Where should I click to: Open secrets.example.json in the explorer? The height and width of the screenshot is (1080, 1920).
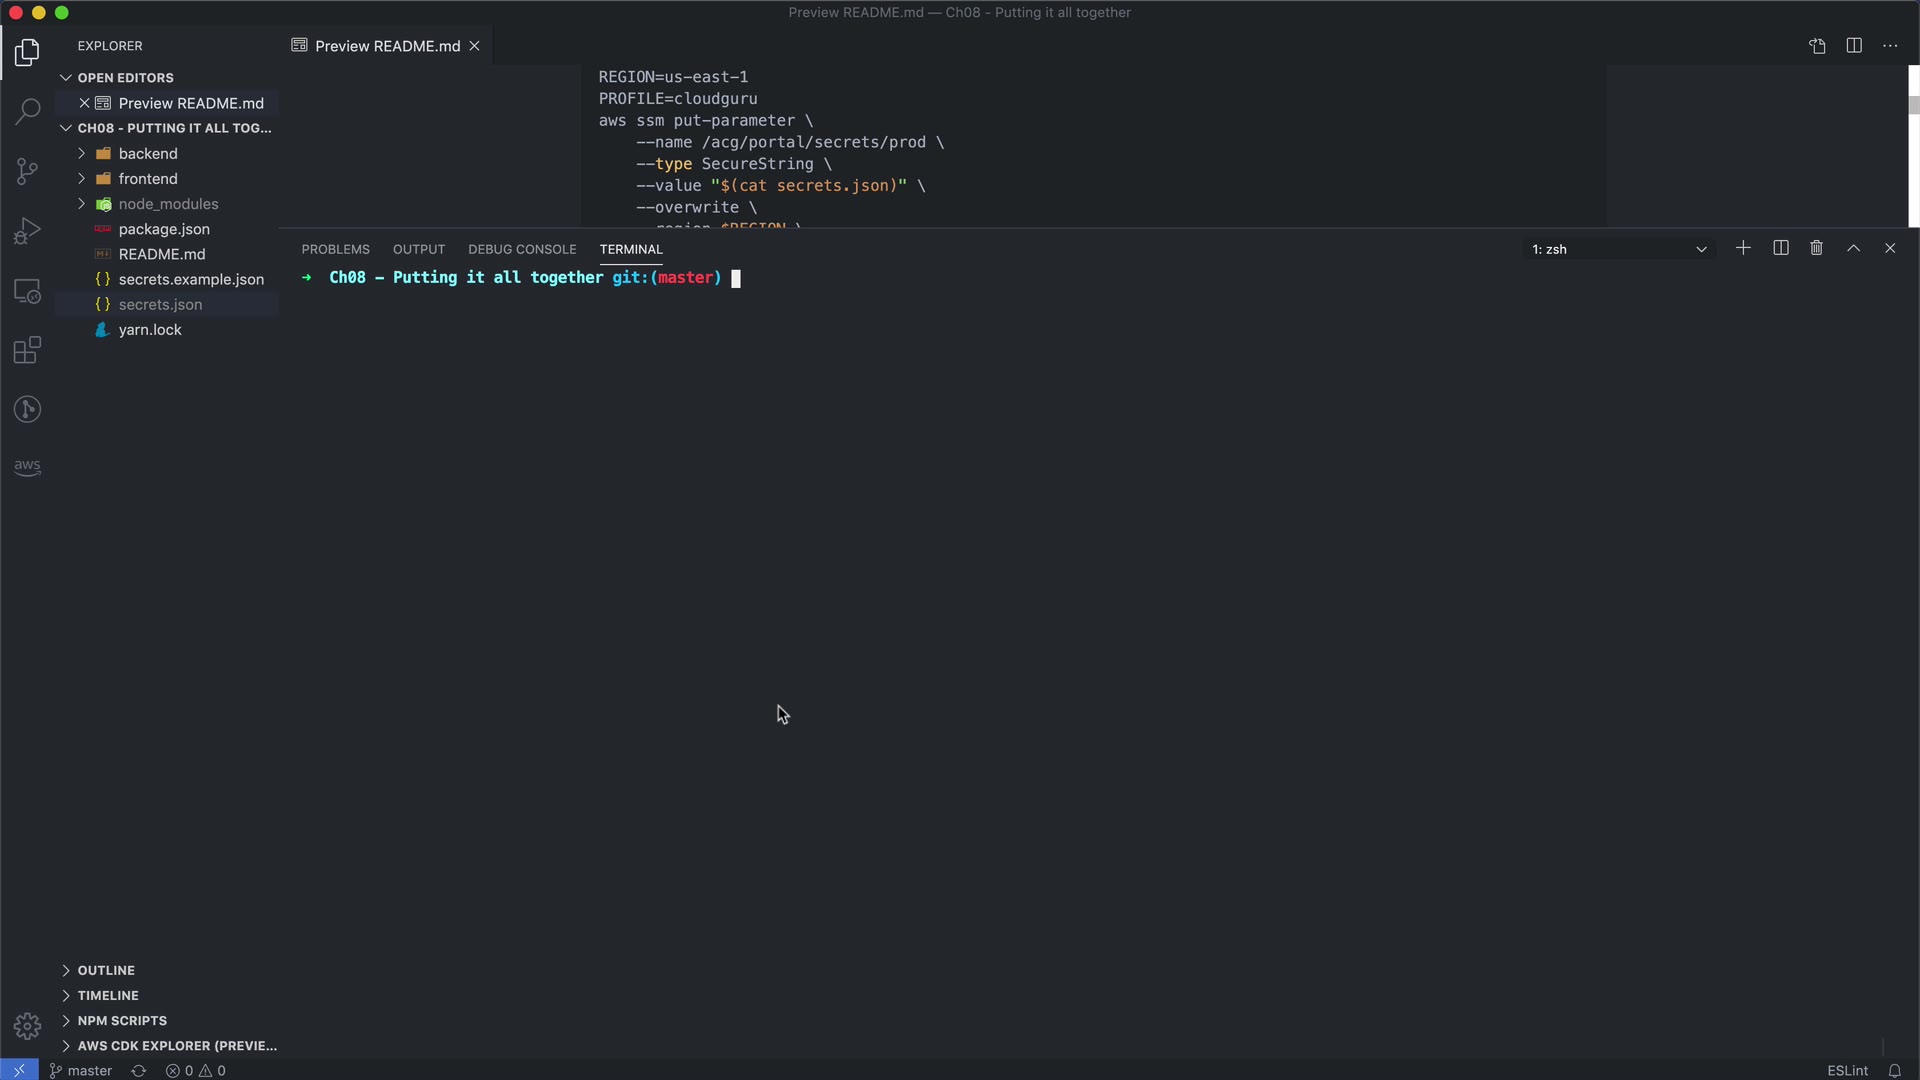(x=190, y=279)
